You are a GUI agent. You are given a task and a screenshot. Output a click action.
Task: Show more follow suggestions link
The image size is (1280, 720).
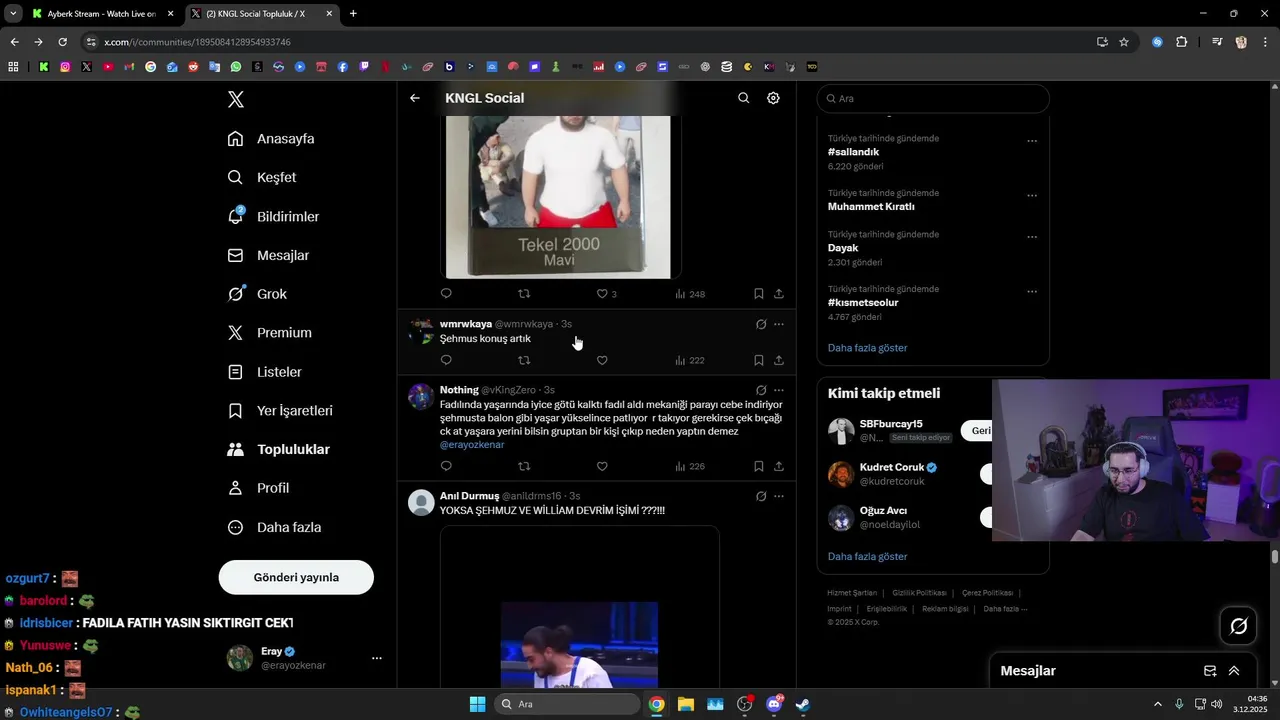tap(868, 556)
